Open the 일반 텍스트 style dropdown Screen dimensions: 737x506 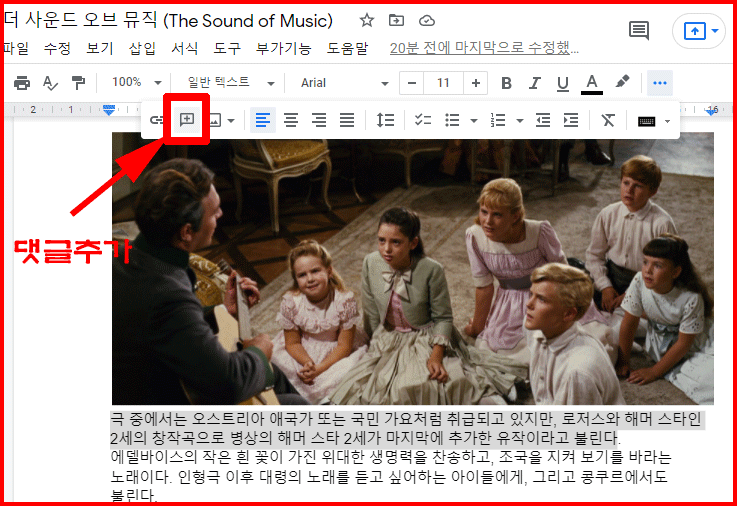tap(231, 83)
